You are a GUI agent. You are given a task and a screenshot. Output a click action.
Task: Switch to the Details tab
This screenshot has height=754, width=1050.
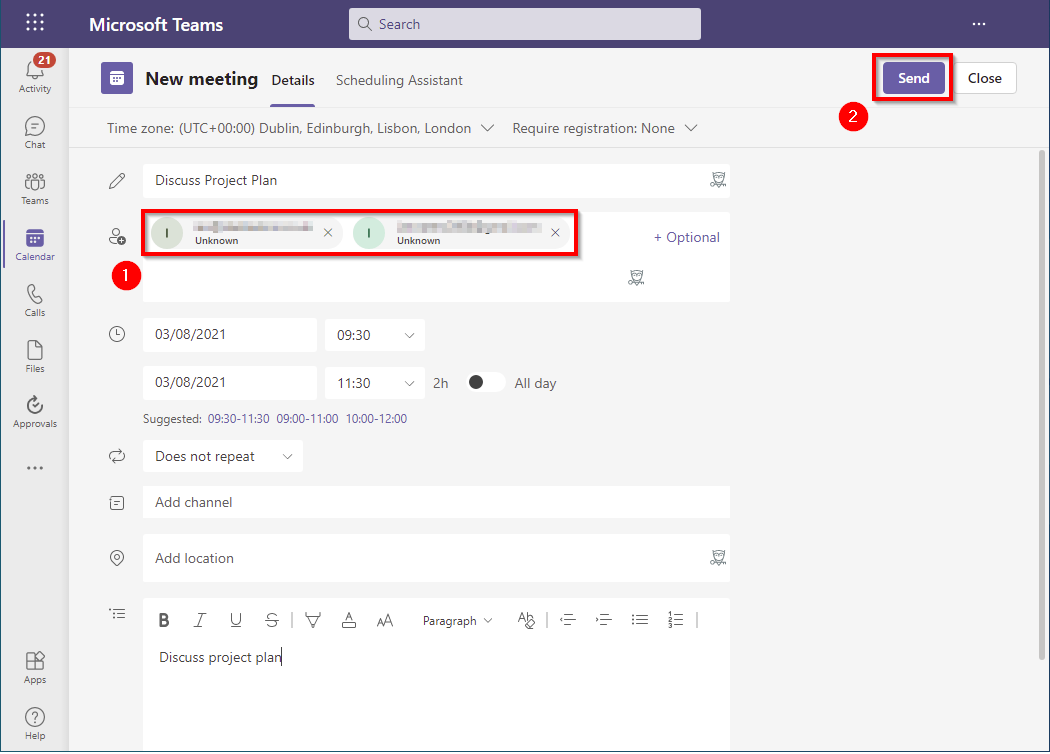pyautogui.click(x=293, y=80)
